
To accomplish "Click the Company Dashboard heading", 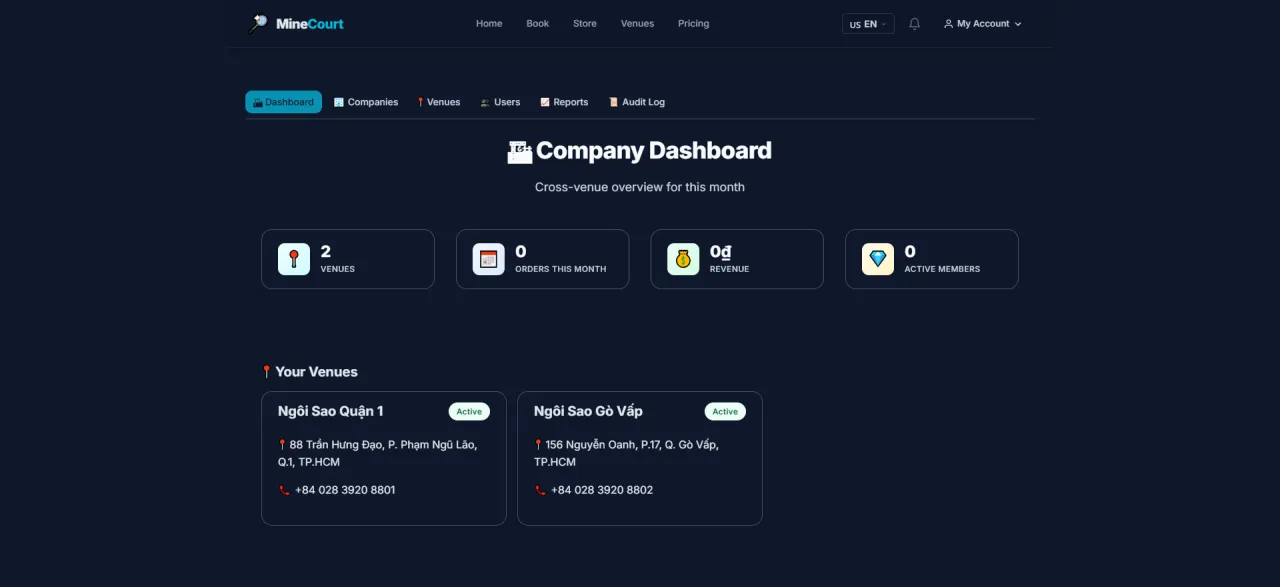I will (654, 151).
